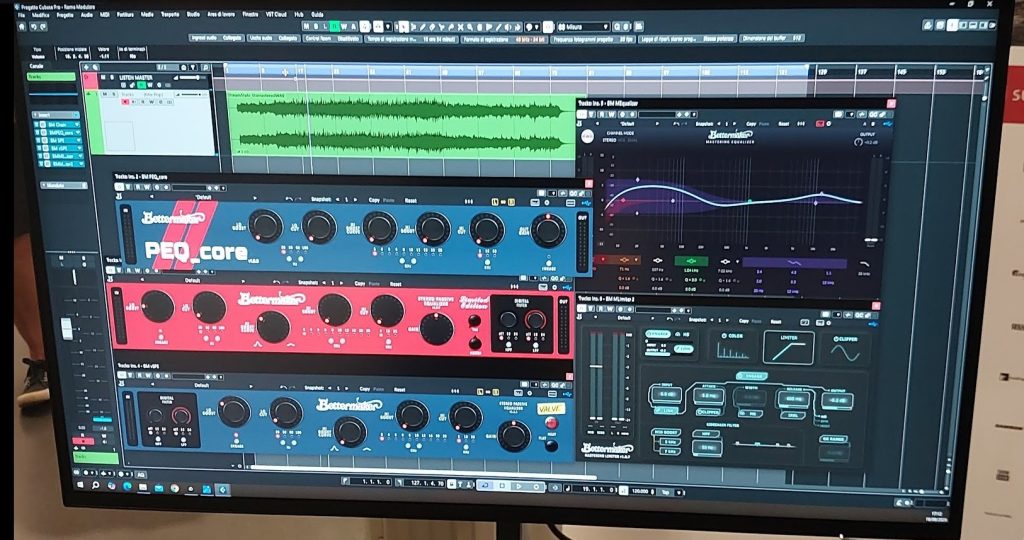Select the Mute X tool in the toolbar
The image size is (1024, 540).
pyautogui.click(x=460, y=27)
